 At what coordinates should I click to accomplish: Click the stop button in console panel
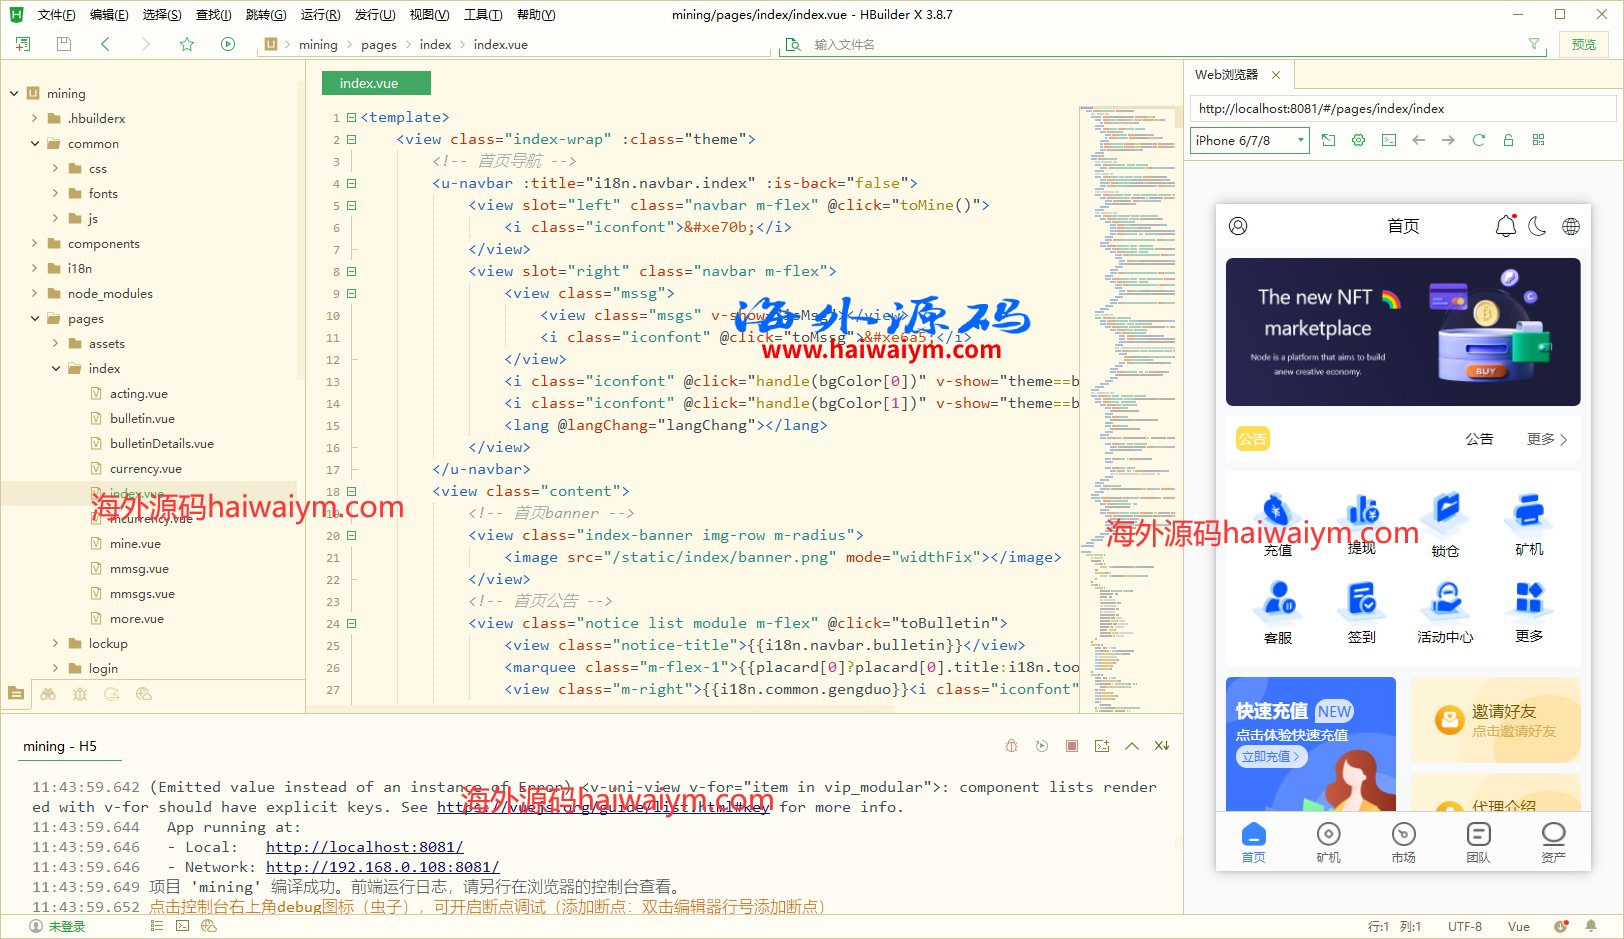point(1071,746)
